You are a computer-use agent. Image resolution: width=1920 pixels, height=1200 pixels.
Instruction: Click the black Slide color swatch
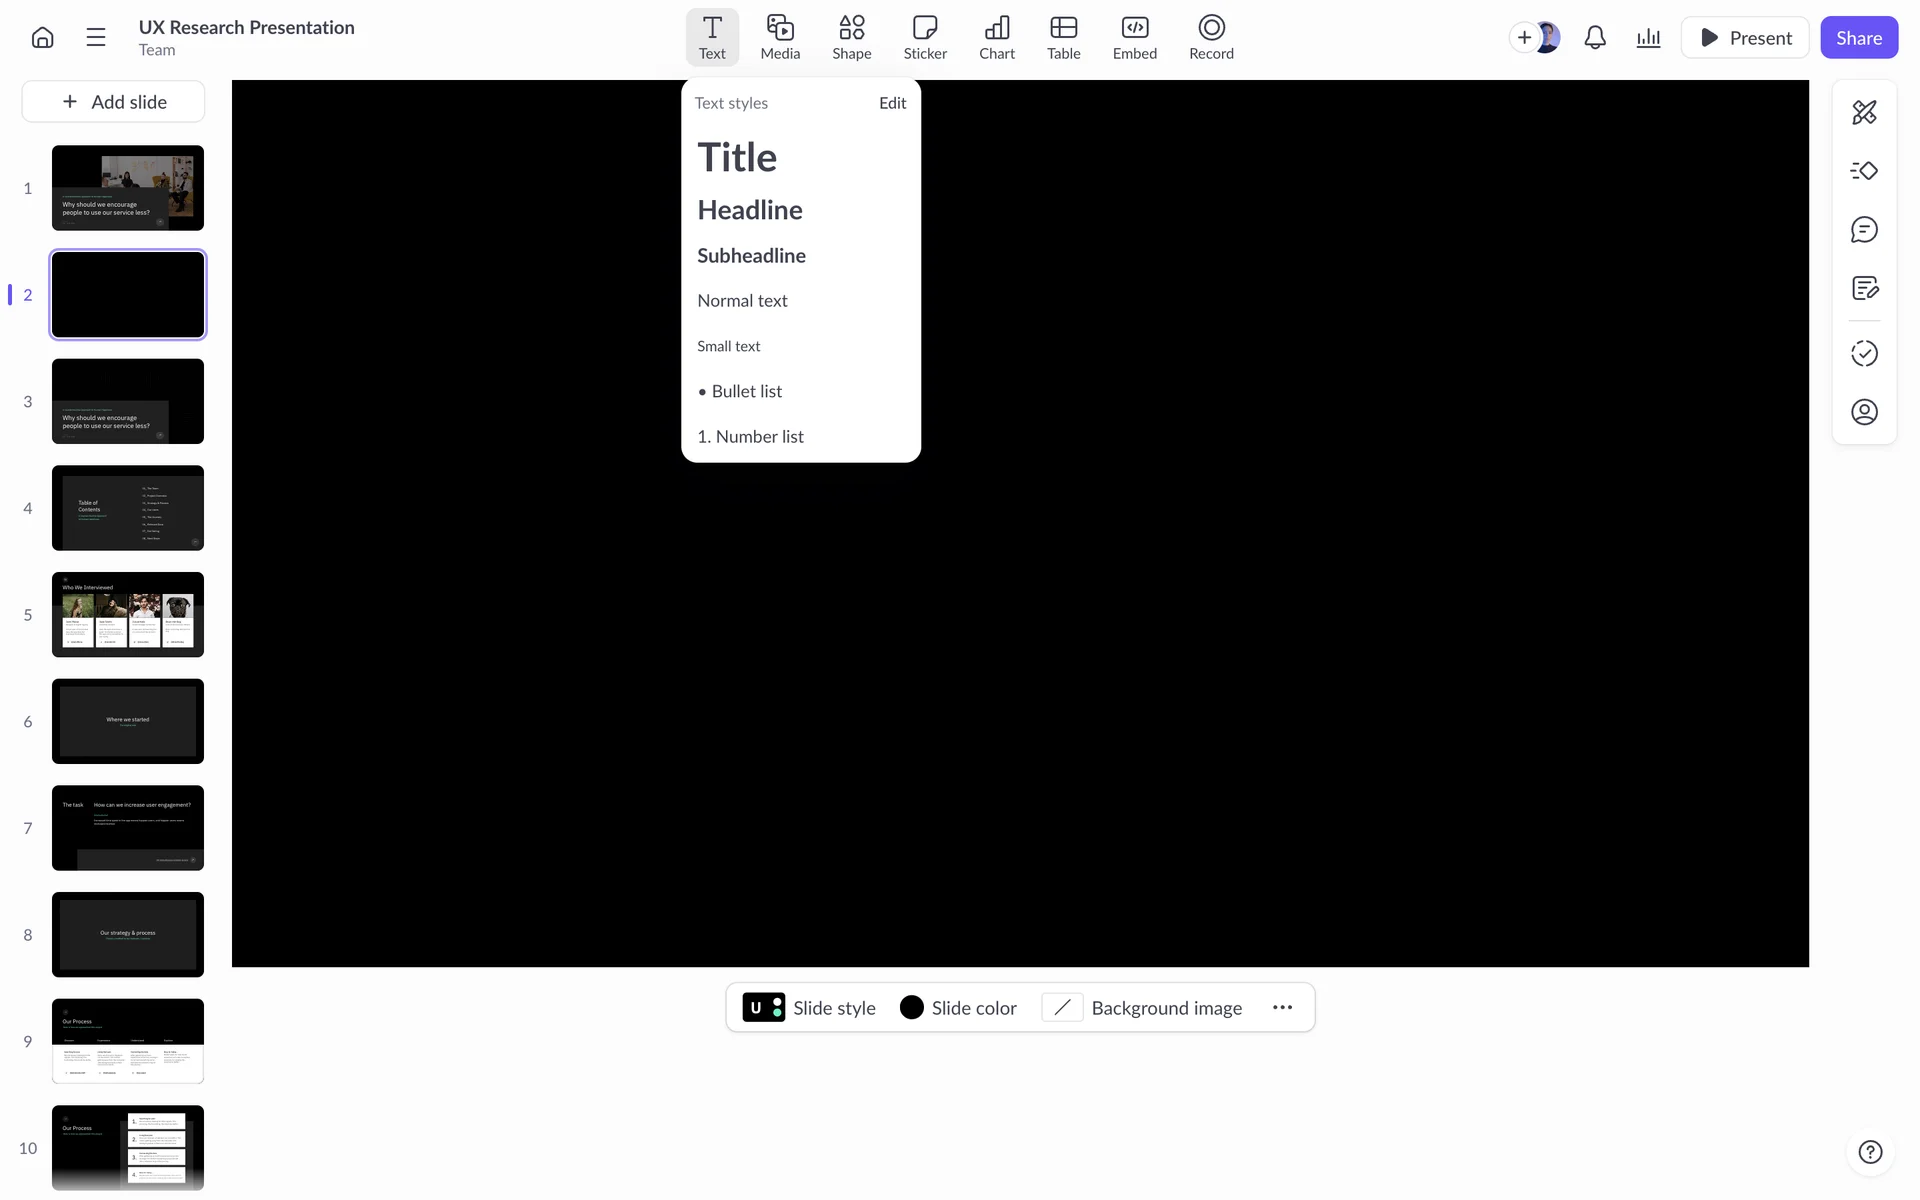point(911,1008)
